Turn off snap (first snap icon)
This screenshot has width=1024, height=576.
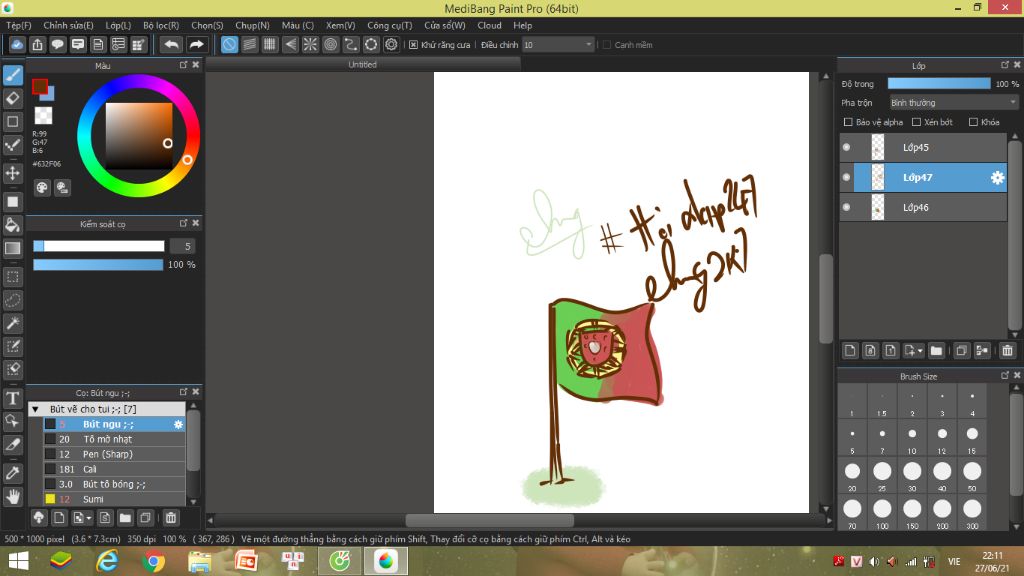pyautogui.click(x=229, y=44)
